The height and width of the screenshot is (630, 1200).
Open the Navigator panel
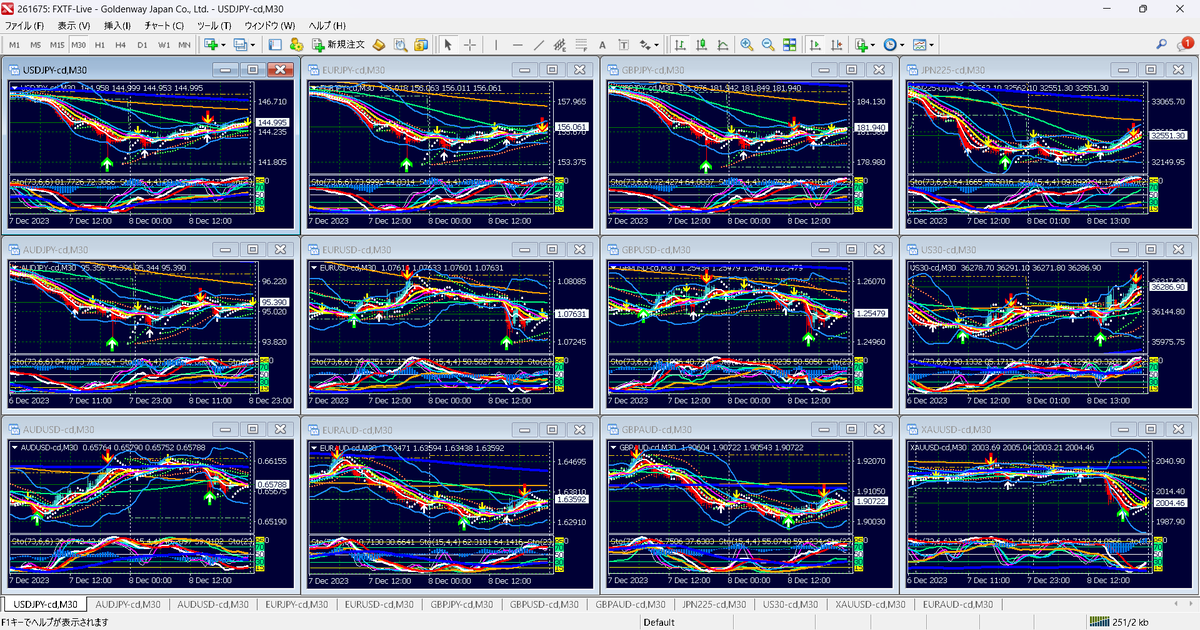pos(298,44)
